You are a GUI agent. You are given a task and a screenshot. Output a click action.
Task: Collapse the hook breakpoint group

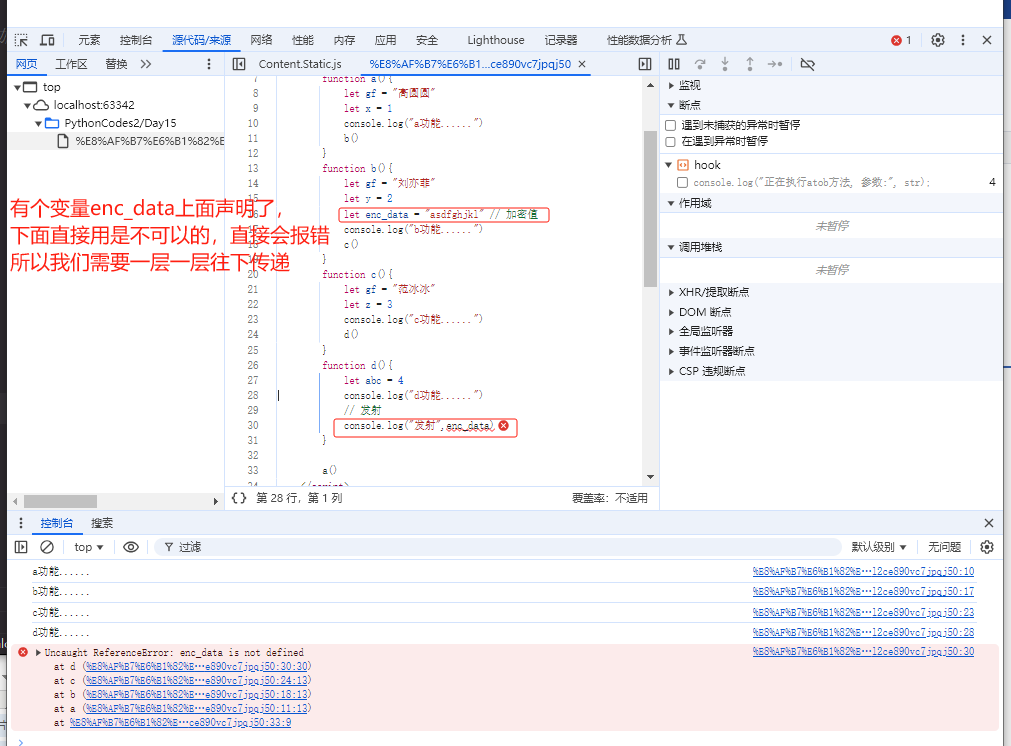pos(669,165)
